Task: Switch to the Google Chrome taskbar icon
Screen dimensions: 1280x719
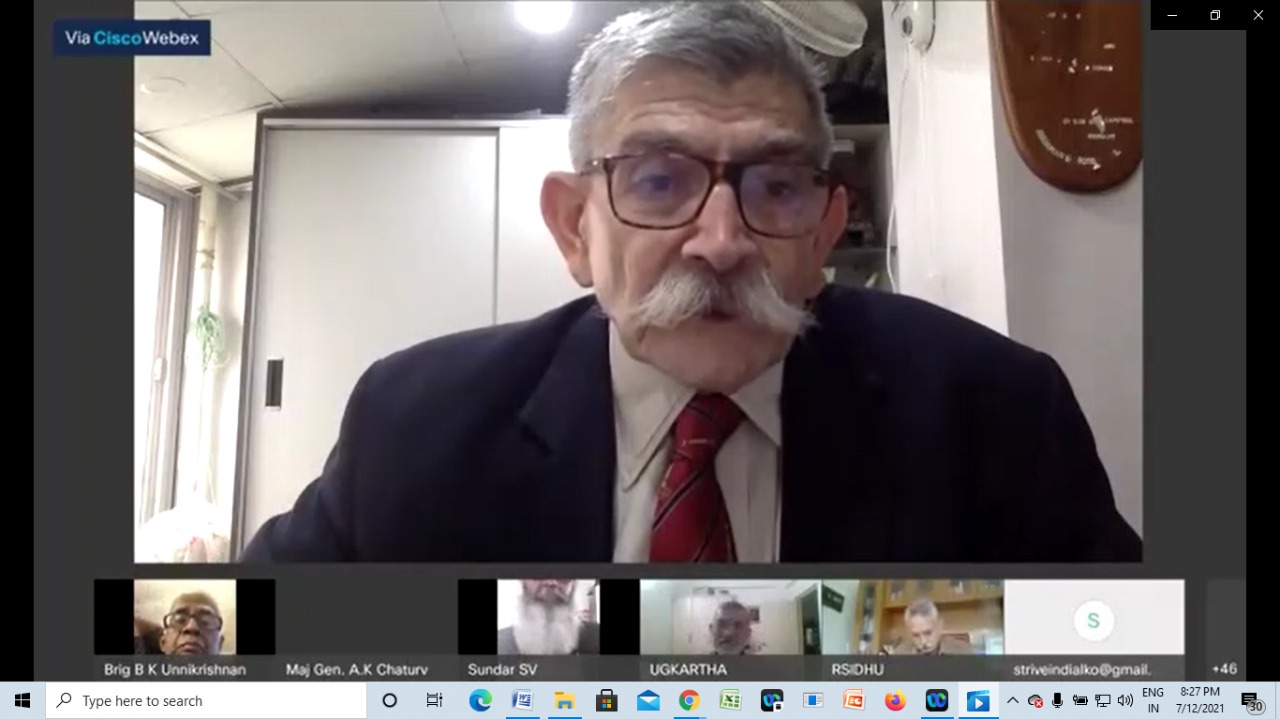Action: 689,701
